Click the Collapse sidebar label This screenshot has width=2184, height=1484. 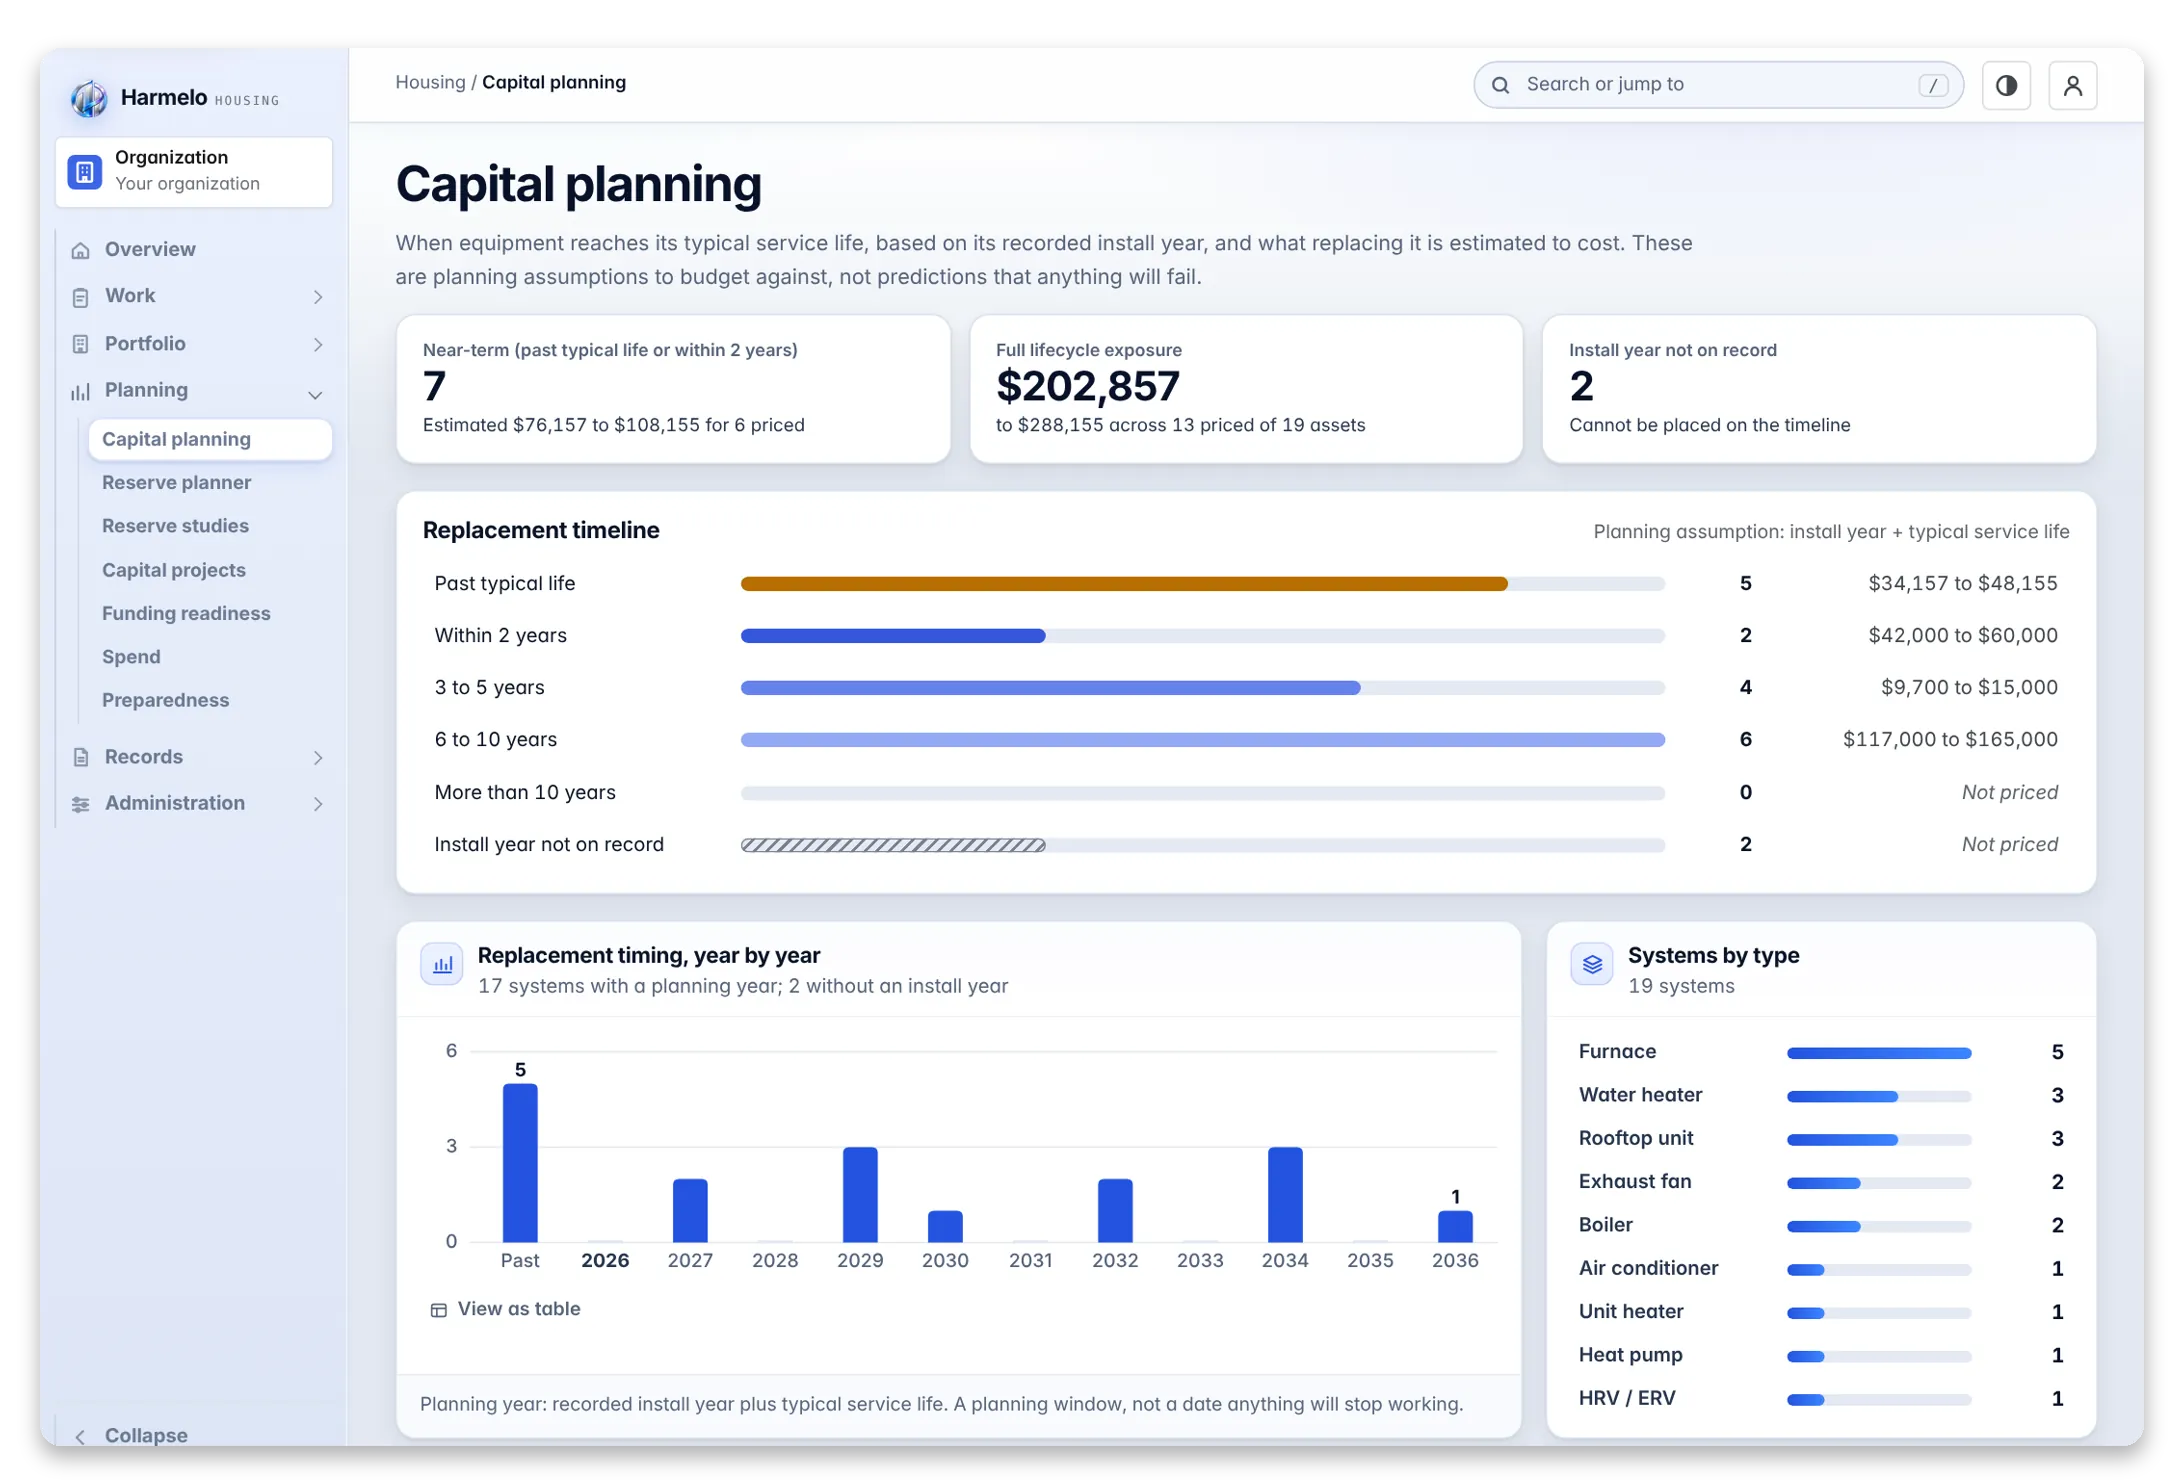(x=146, y=1436)
